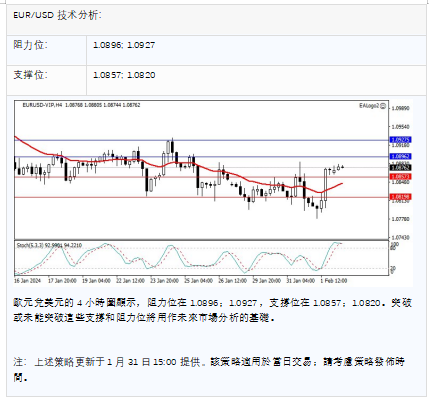Click the EUR/USD 技术分析 heading

pos(57,15)
